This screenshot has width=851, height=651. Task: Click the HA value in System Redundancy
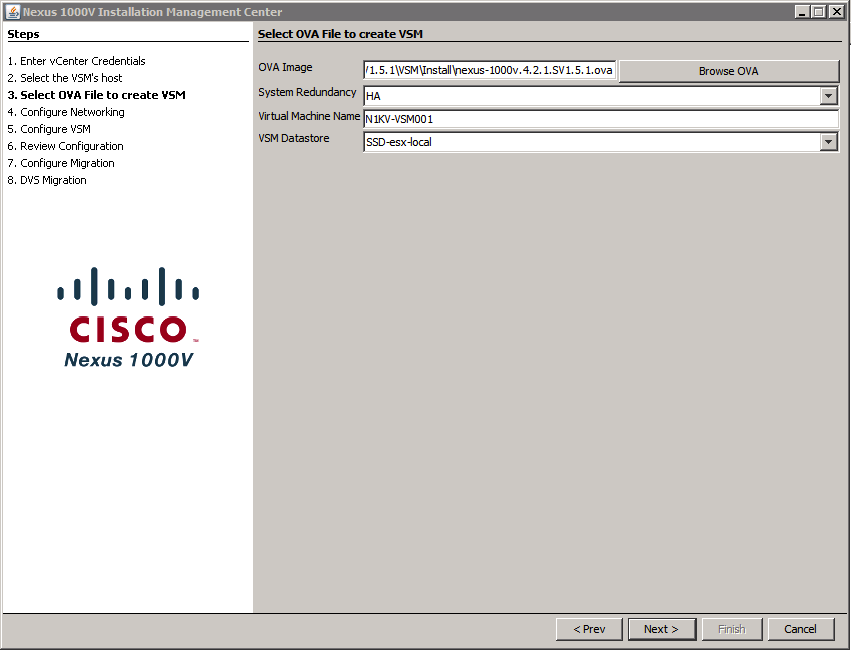click(373, 97)
